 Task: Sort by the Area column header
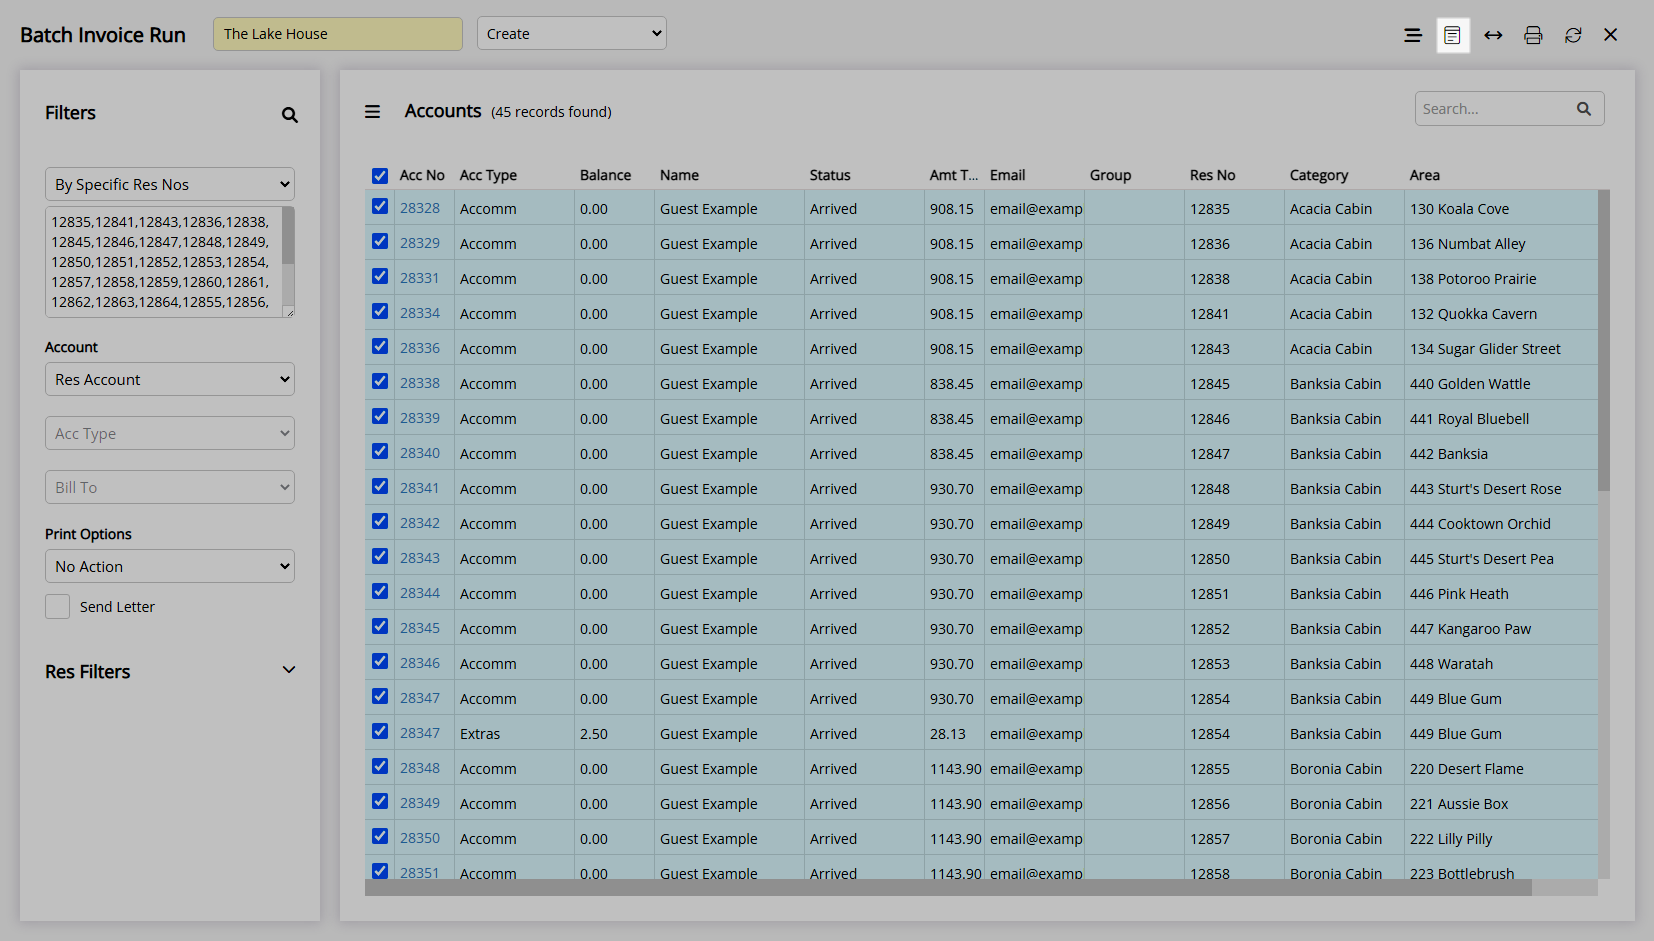point(1425,175)
